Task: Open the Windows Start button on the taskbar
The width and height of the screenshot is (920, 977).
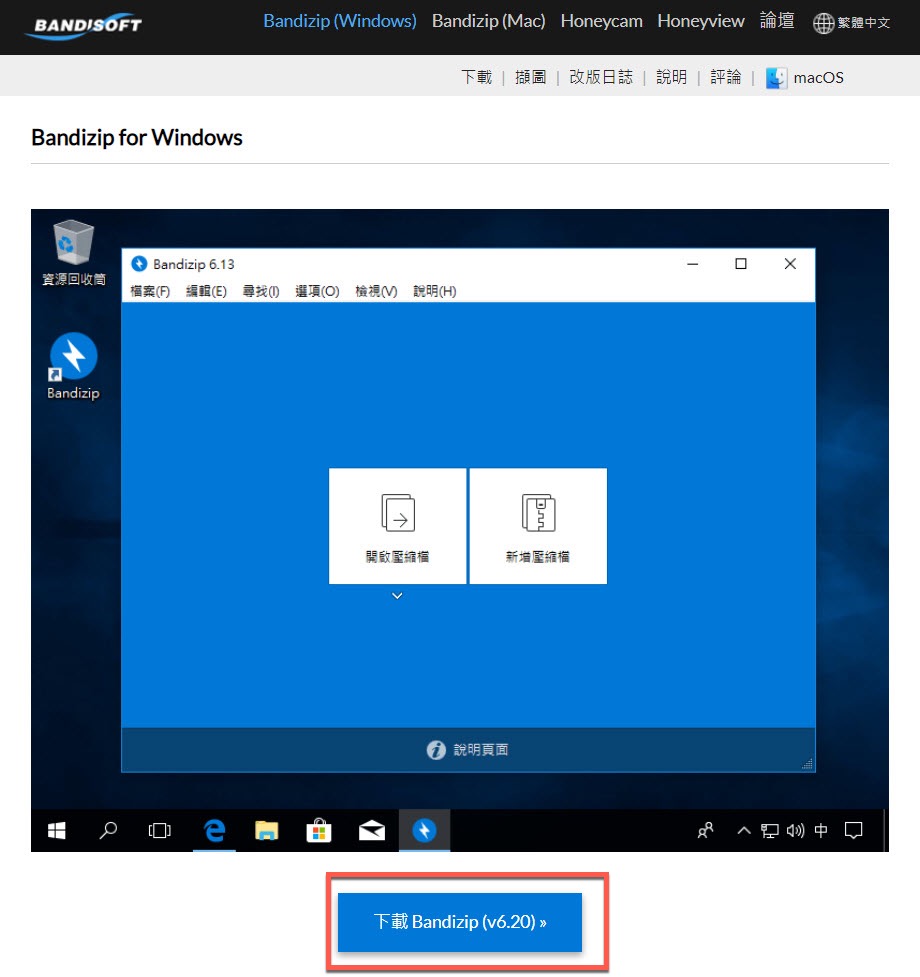Action: 57,831
